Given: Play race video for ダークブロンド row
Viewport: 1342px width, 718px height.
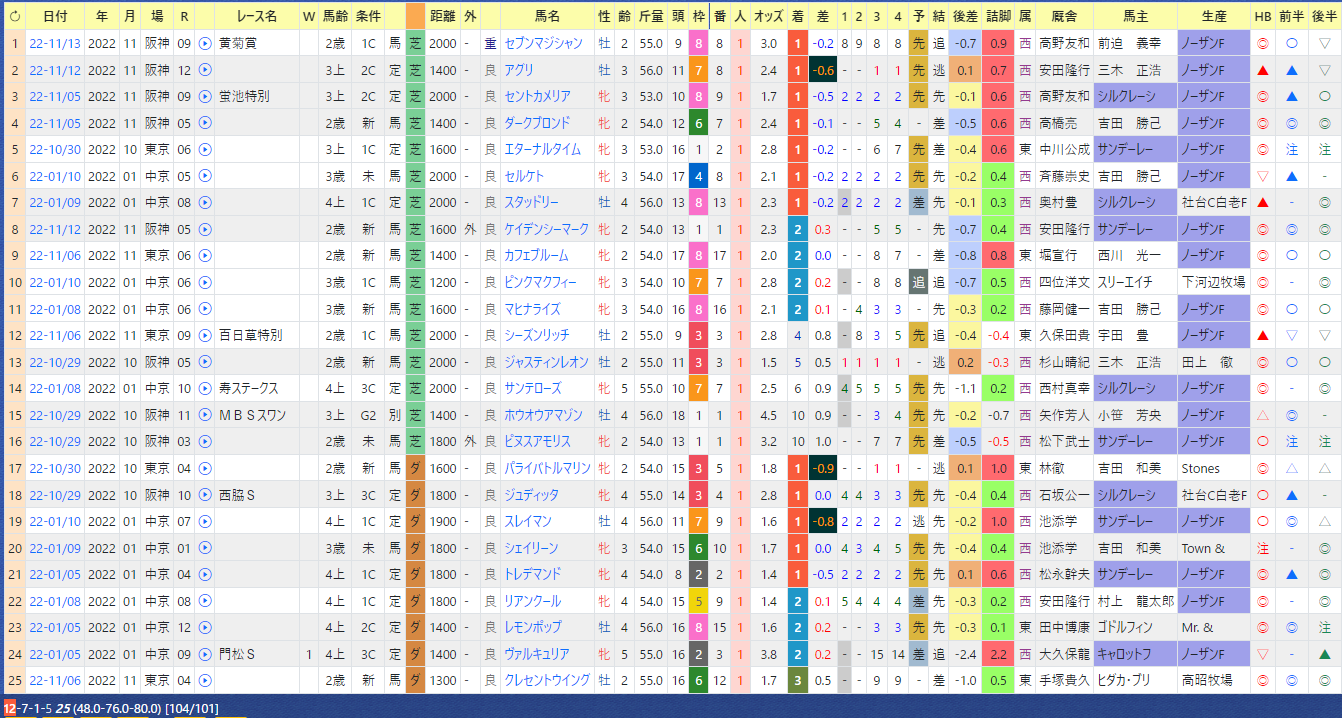Looking at the screenshot, I should pyautogui.click(x=205, y=123).
